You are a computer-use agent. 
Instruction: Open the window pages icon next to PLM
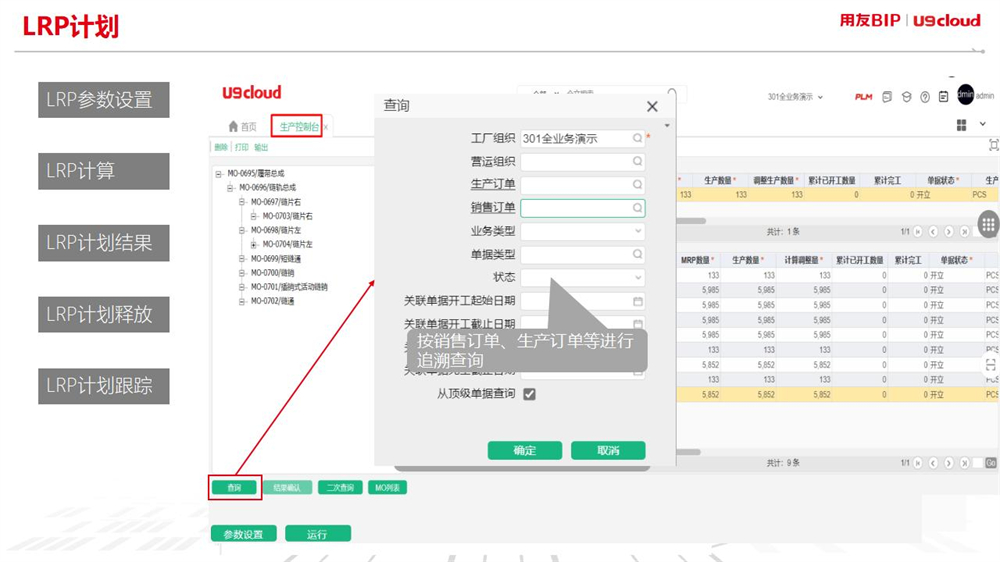[x=886, y=97]
